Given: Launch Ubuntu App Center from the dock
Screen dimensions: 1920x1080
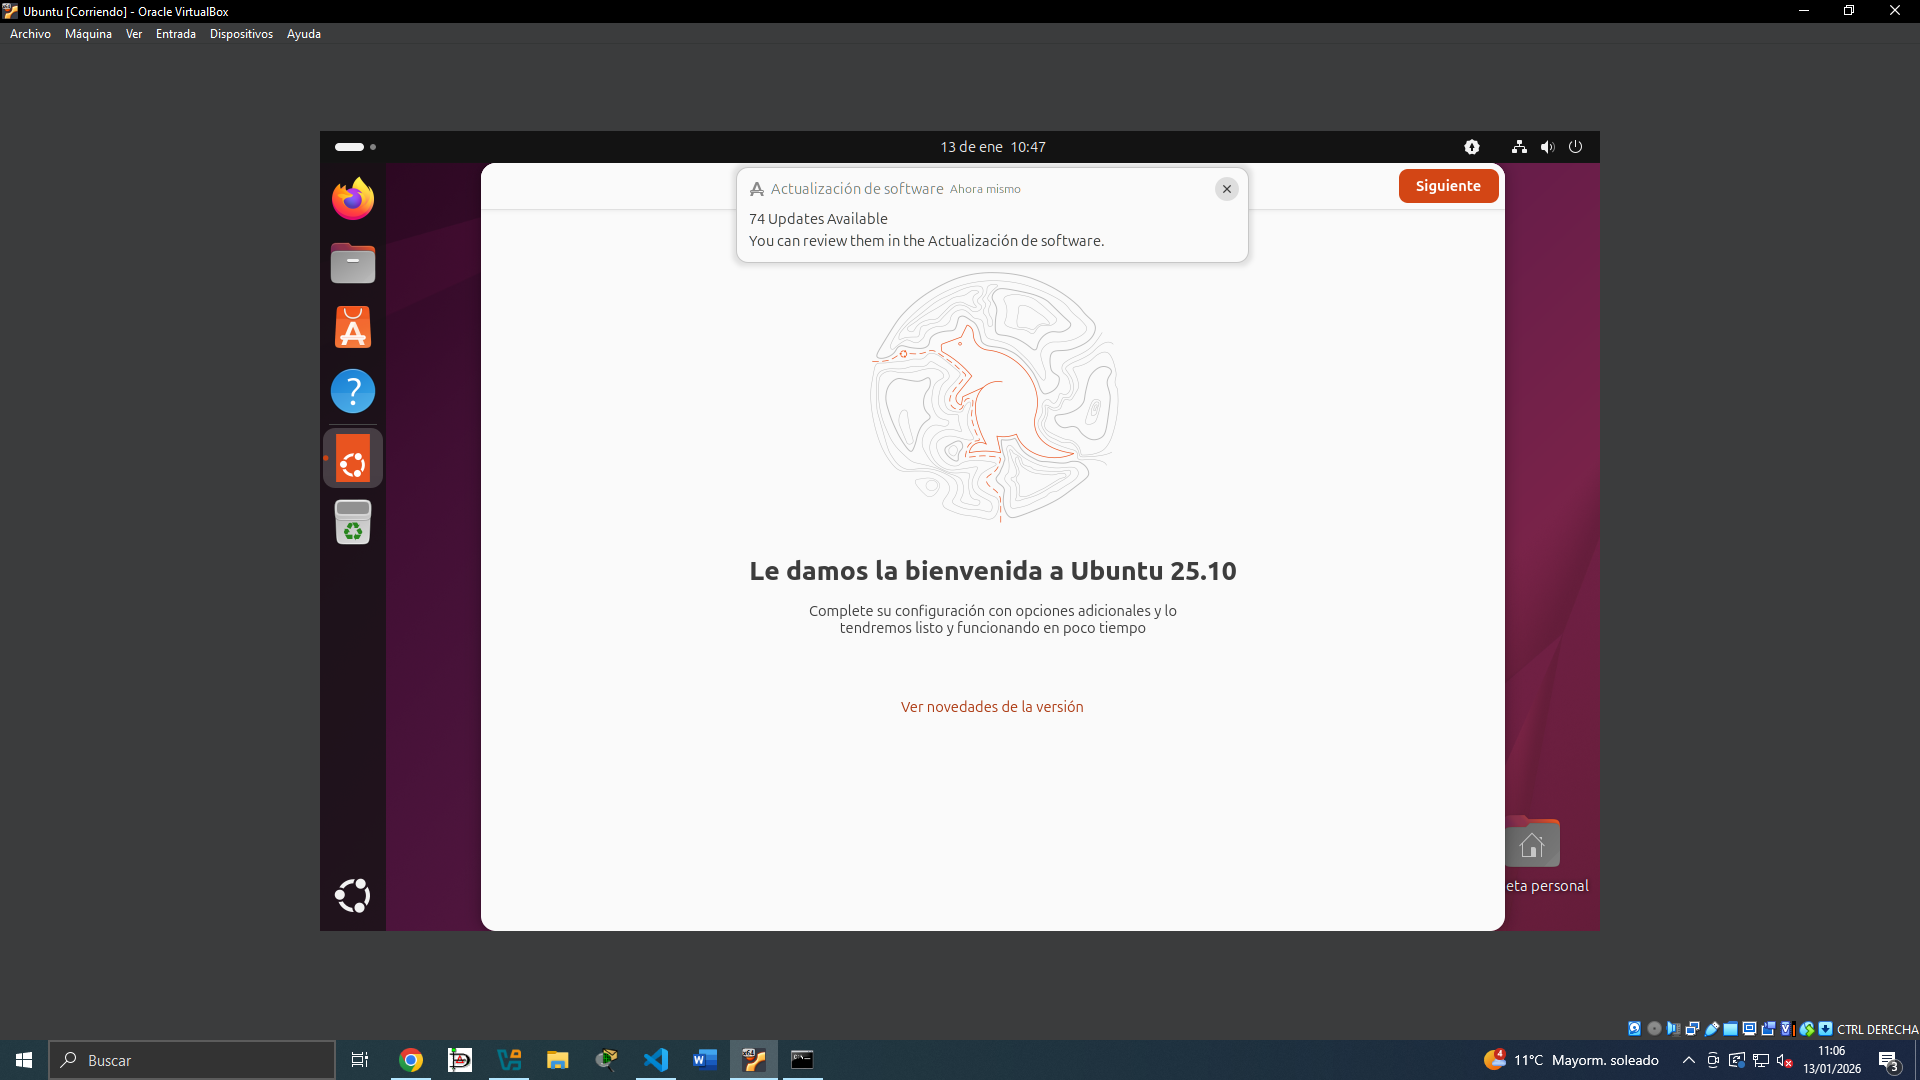Looking at the screenshot, I should point(353,327).
